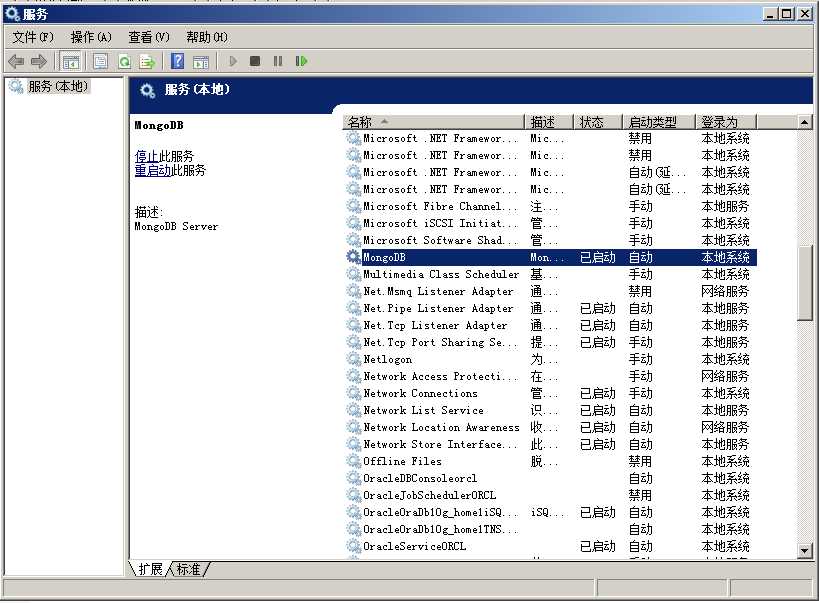Image resolution: width=819 pixels, height=603 pixels.
Task: Click gear icon of Net.Pipe Listener Adapter
Action: point(354,308)
